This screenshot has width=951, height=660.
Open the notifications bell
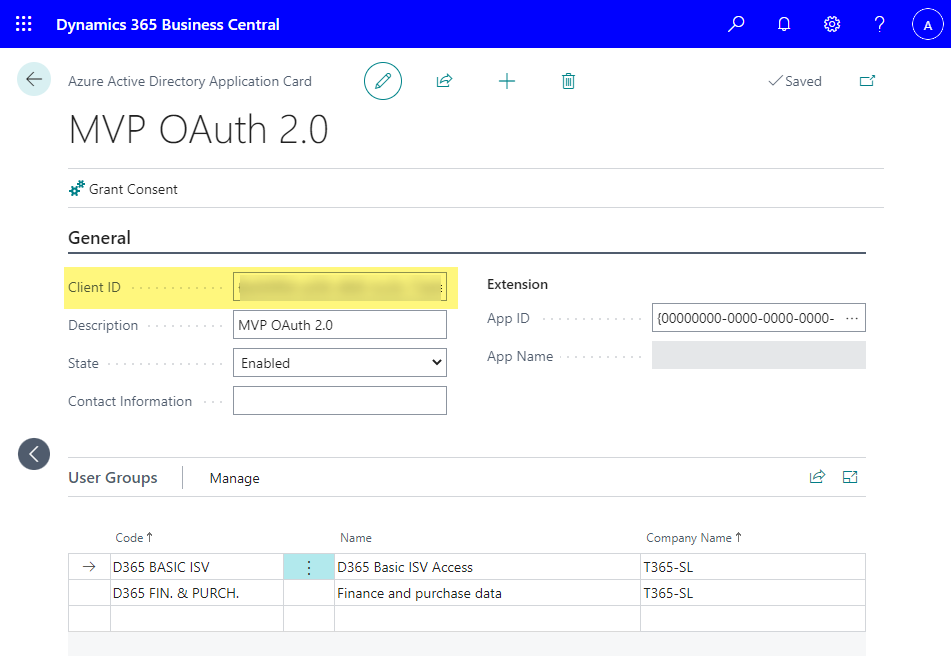click(784, 24)
